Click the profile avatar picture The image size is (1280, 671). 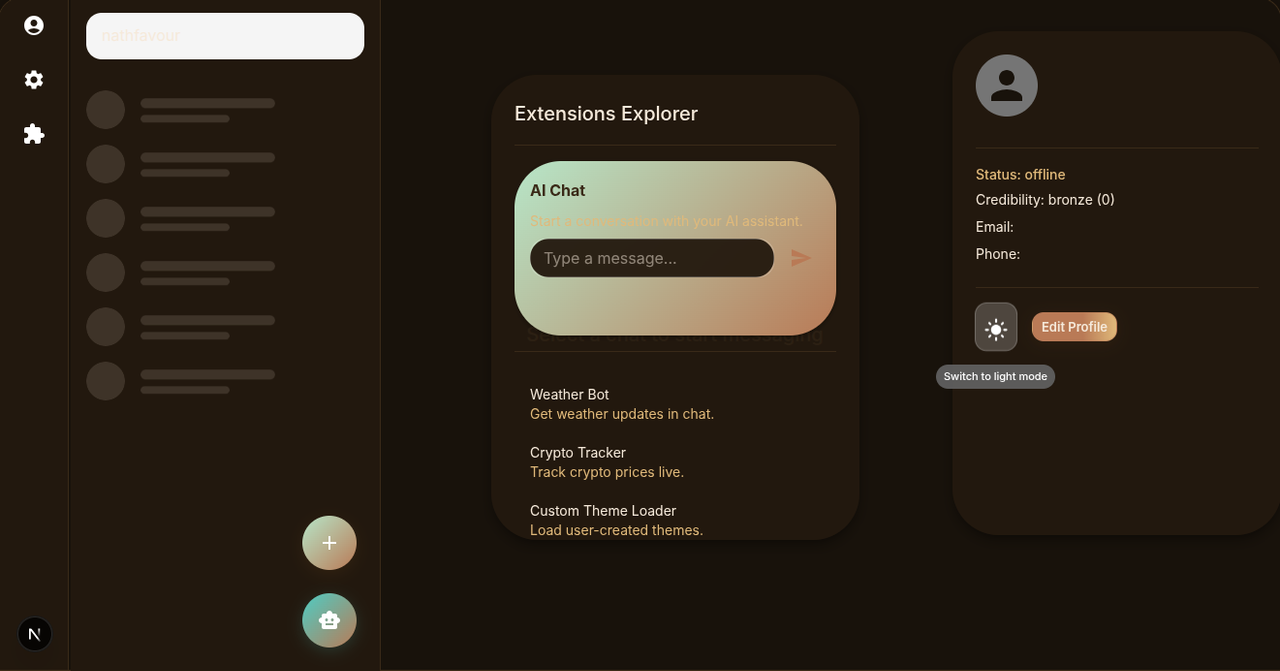(x=1006, y=86)
